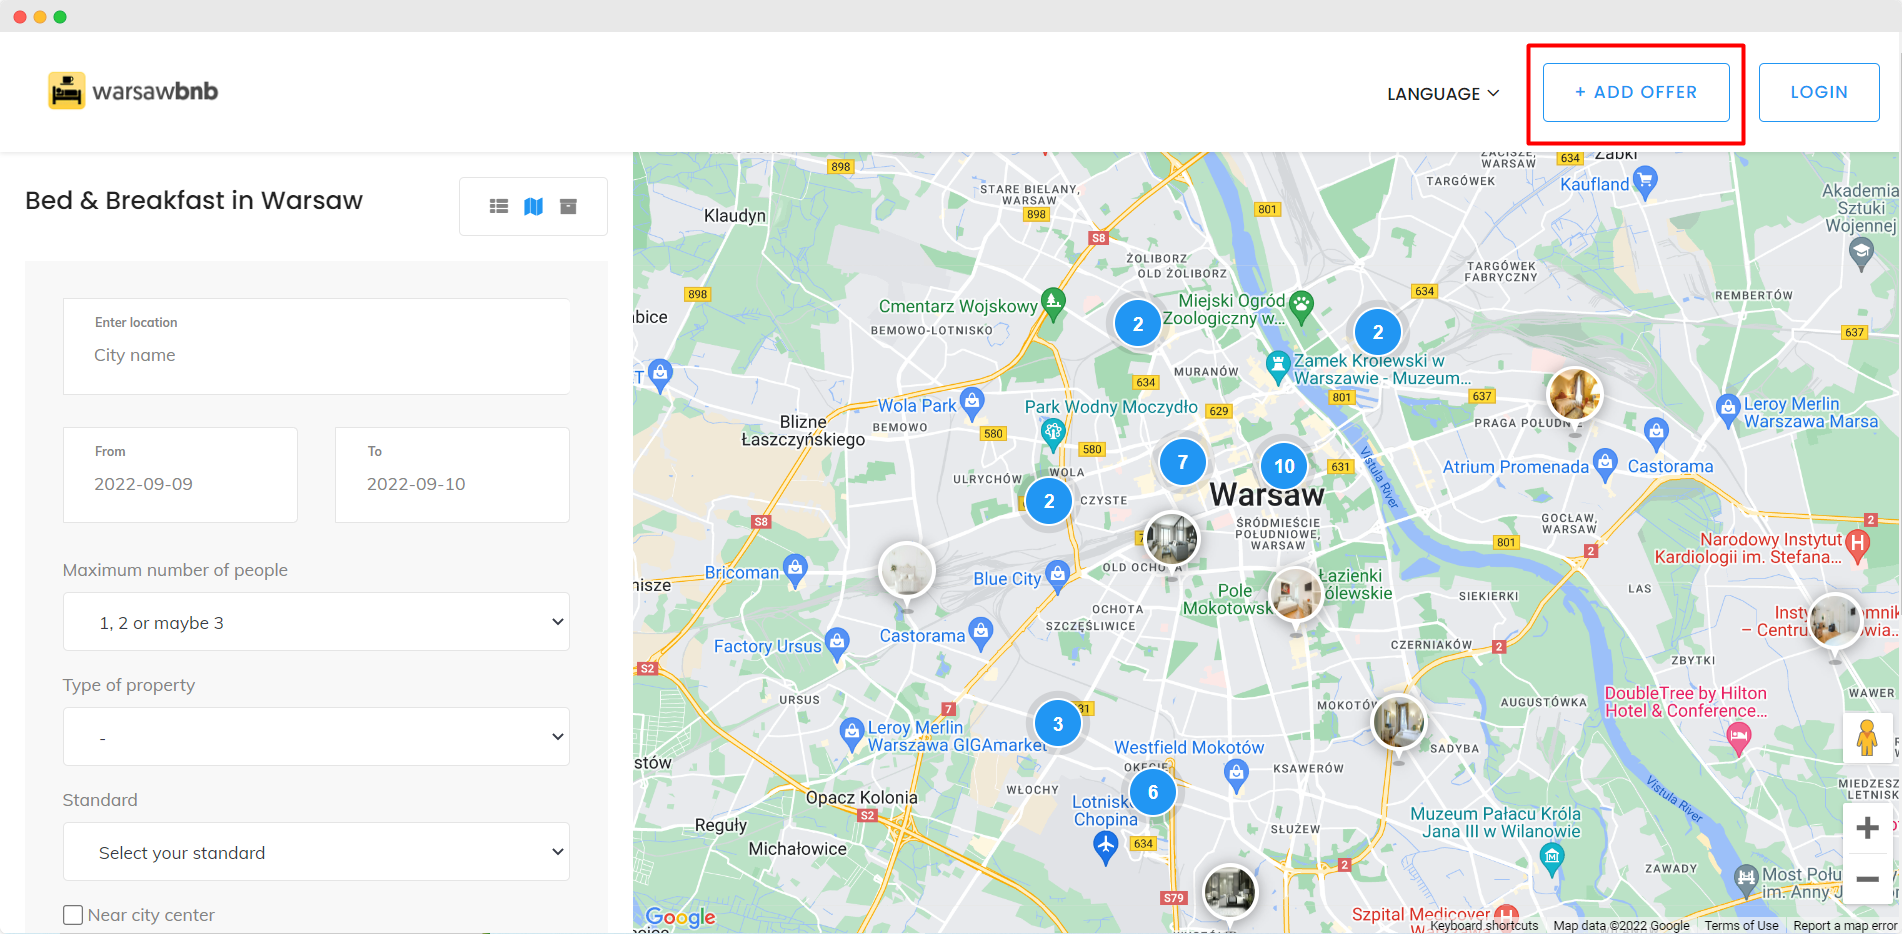Click the Bricoman store pin

click(795, 571)
